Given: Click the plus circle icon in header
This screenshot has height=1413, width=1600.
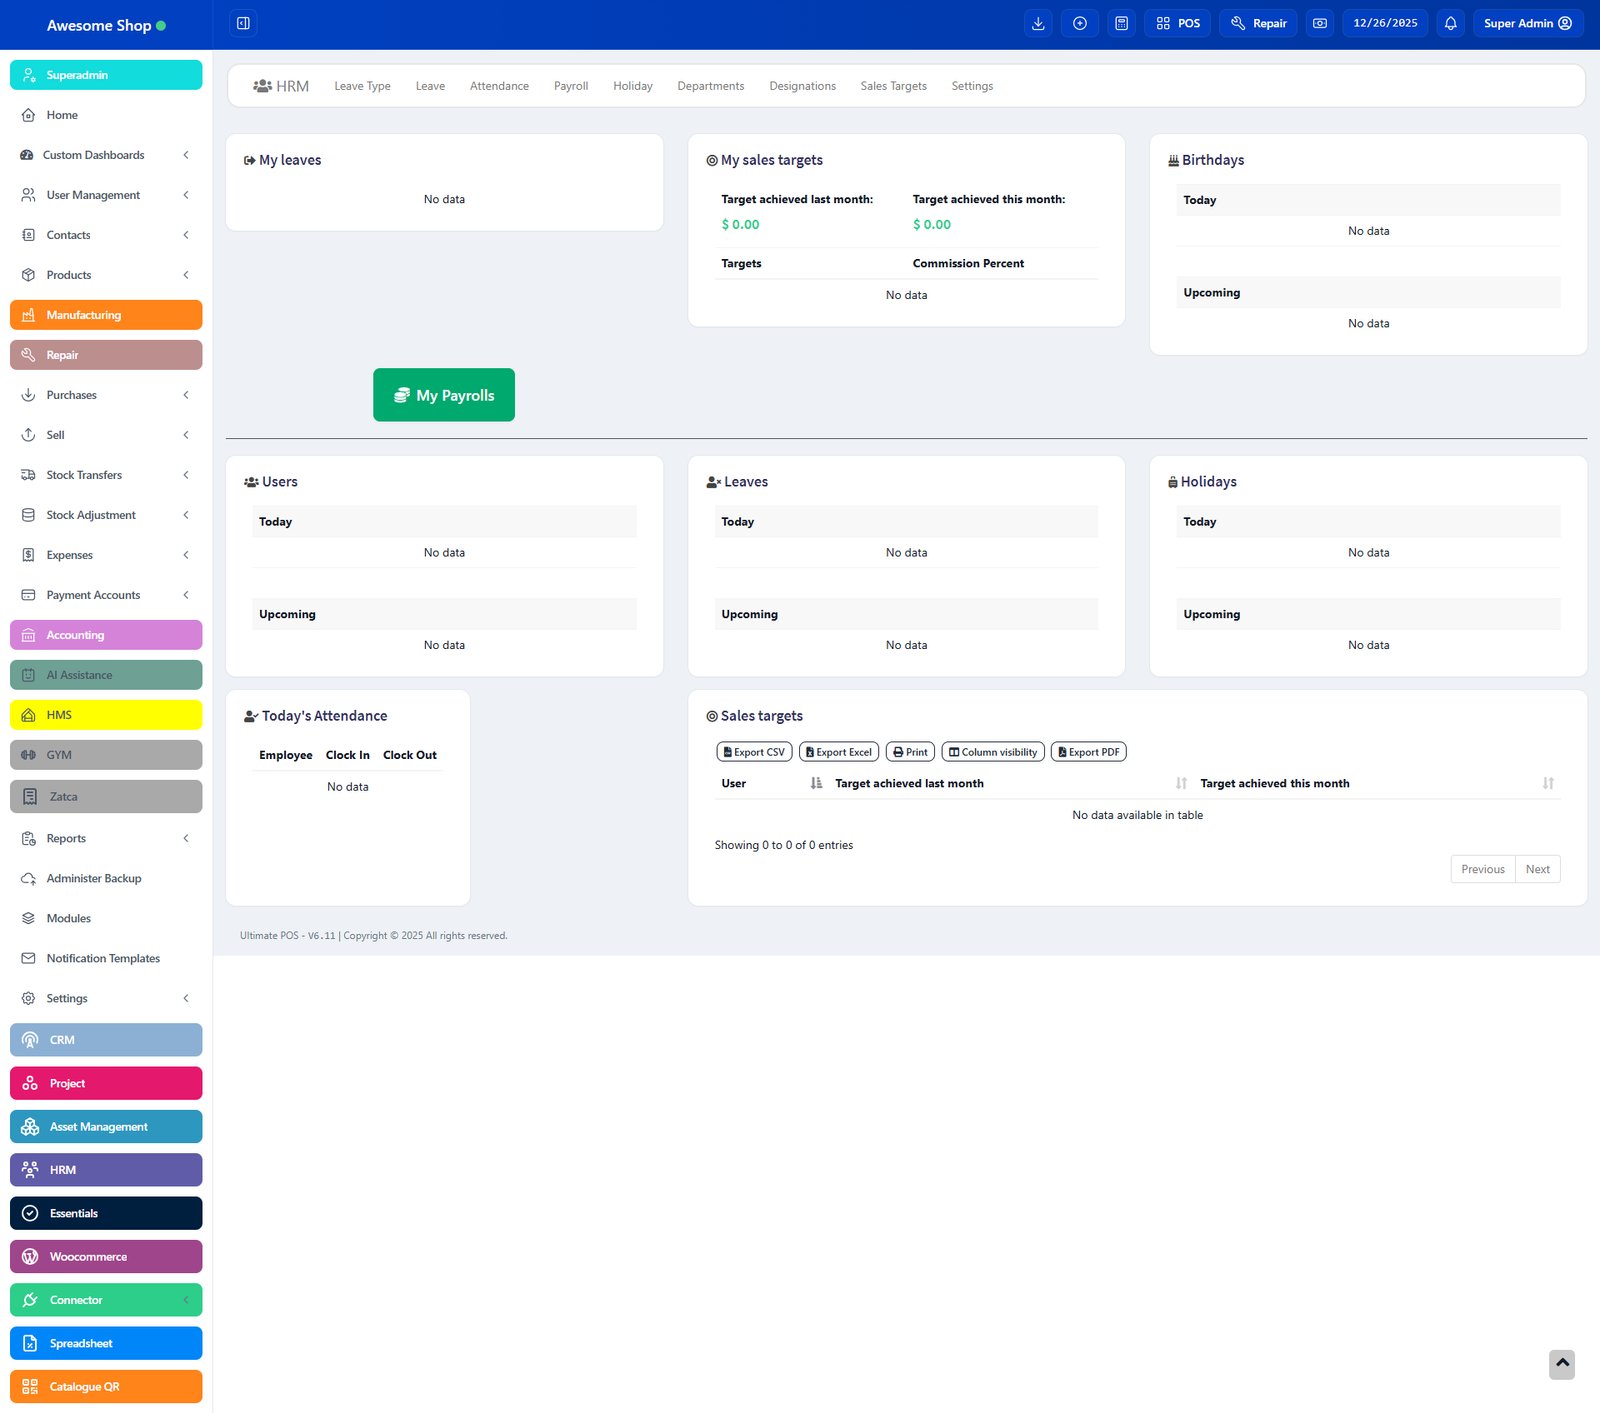Looking at the screenshot, I should (1079, 23).
